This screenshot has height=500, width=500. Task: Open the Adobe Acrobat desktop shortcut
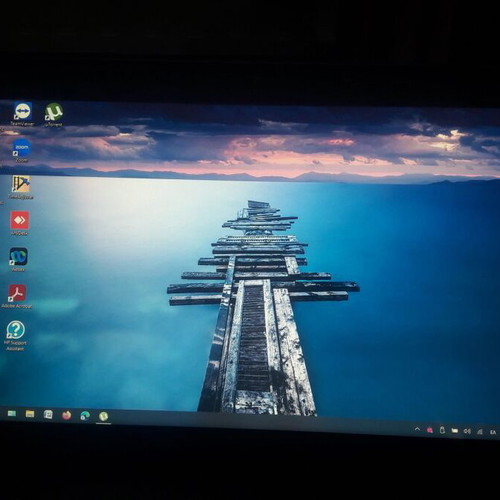[17, 296]
